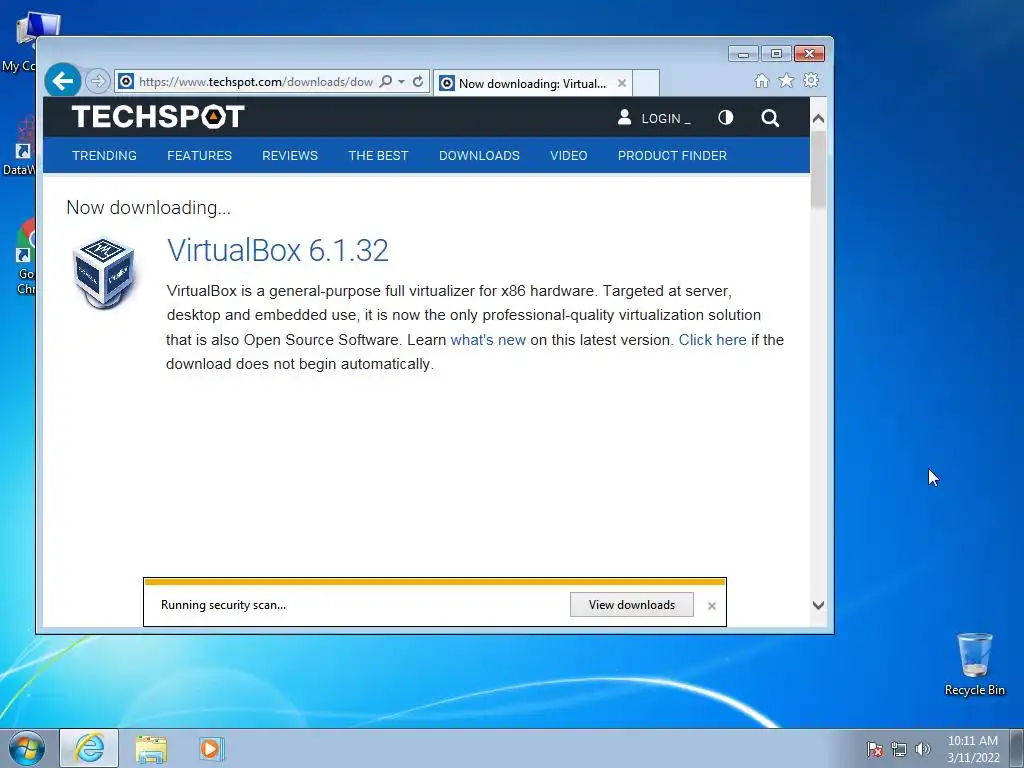Viewport: 1024px width, 768px height.
Task: Go back with the browser back arrow
Action: coord(63,81)
